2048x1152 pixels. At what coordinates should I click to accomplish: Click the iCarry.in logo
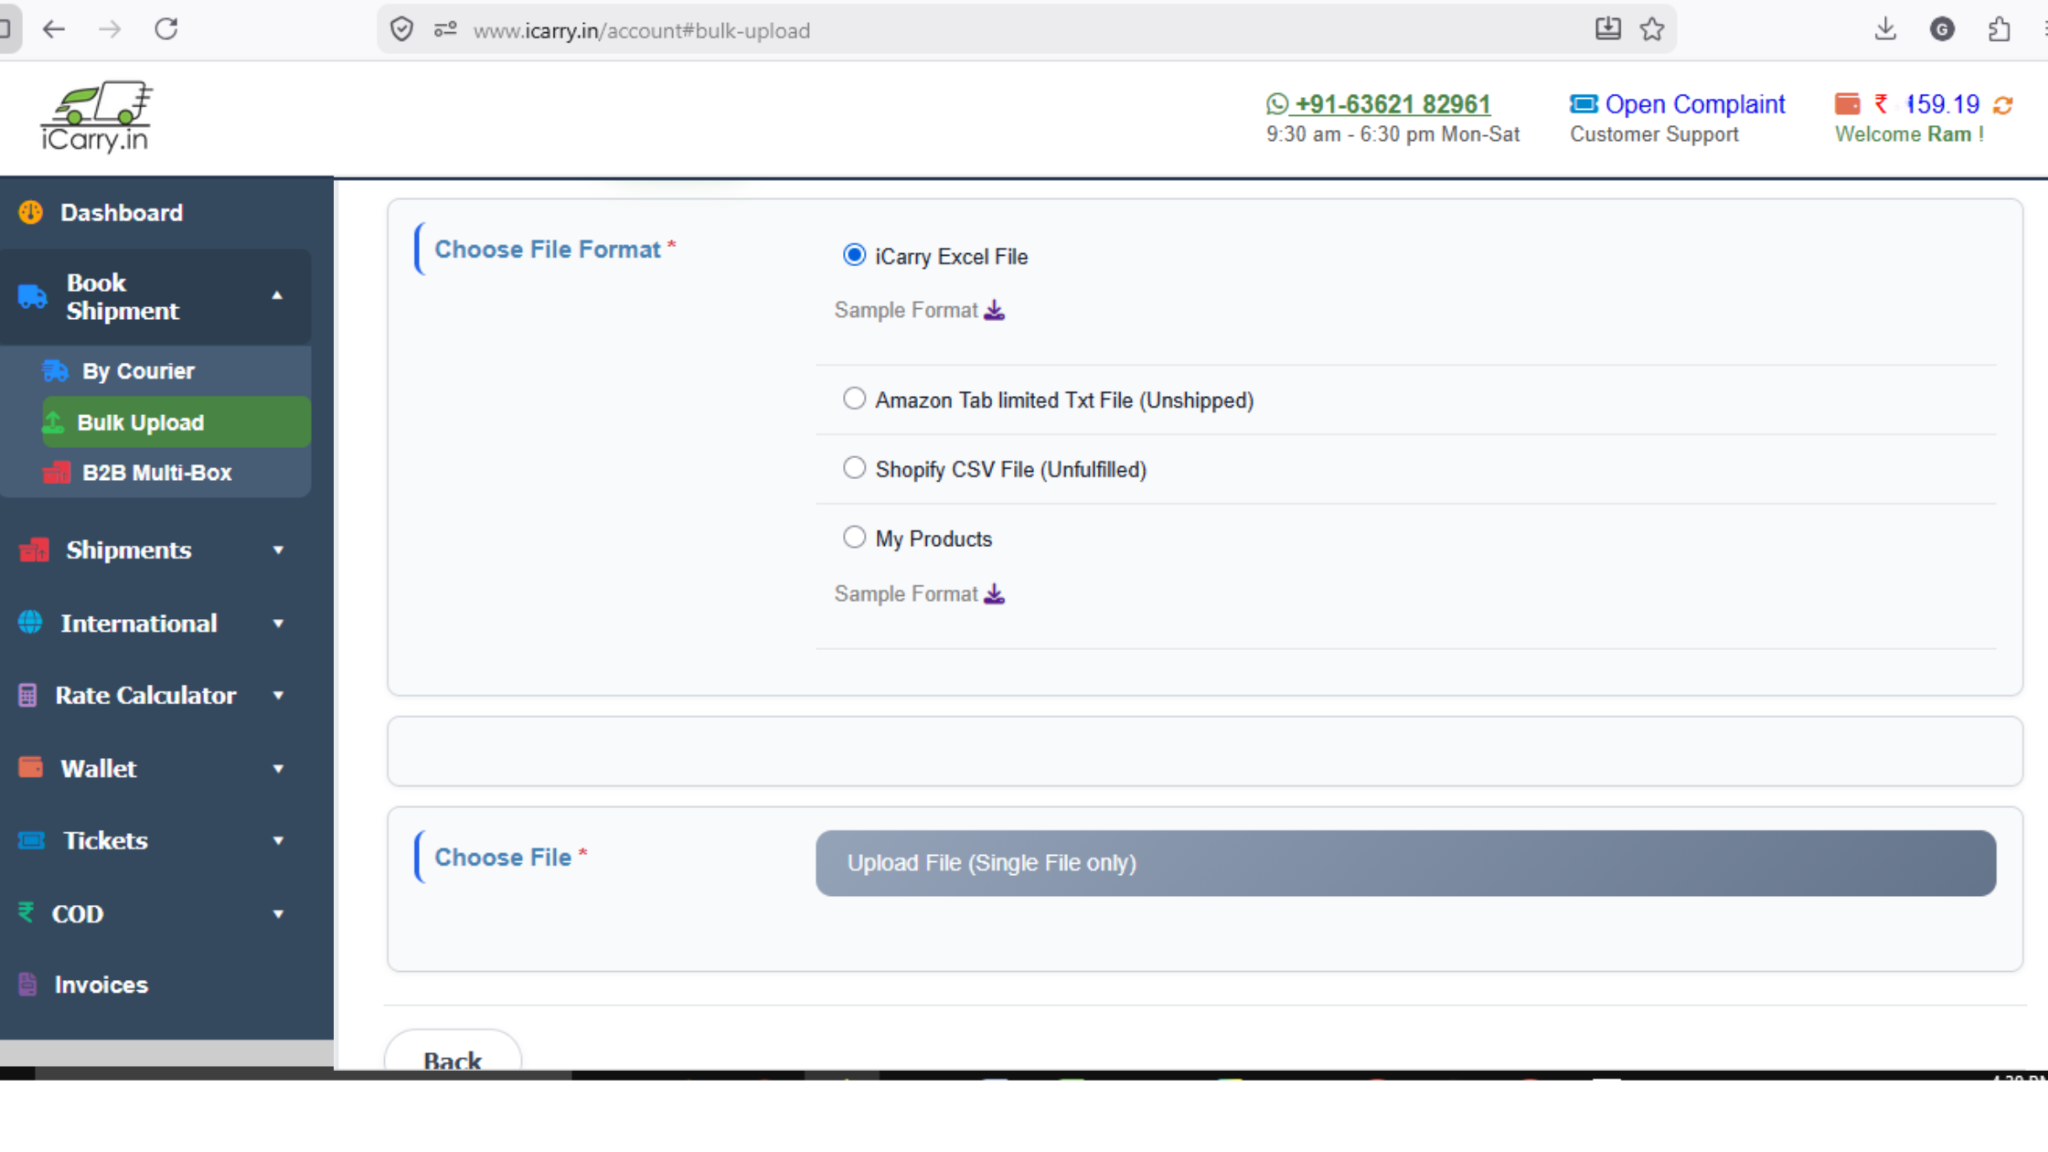click(x=96, y=117)
